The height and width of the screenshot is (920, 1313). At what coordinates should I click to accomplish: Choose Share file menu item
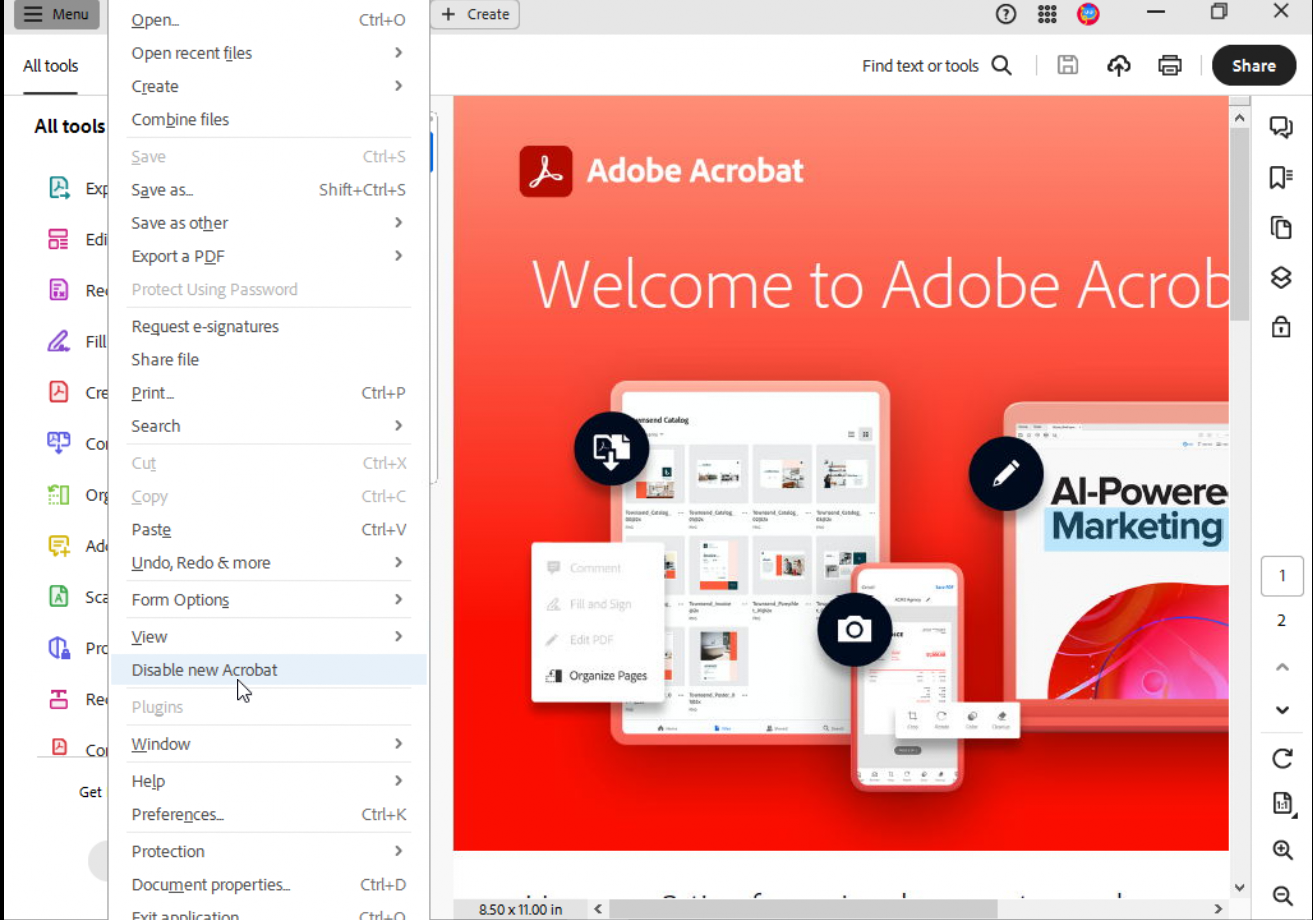(268, 359)
